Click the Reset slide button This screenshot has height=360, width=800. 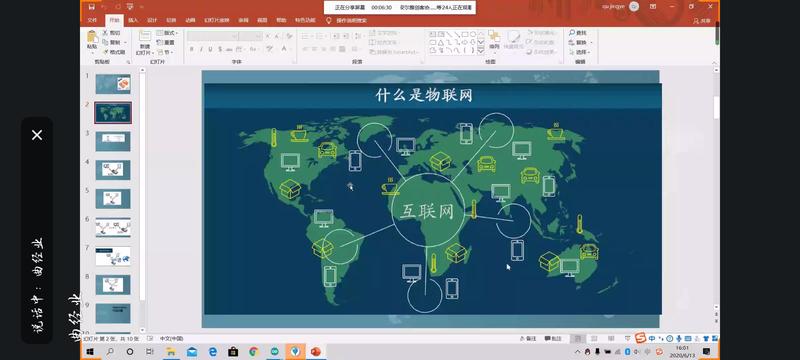pyautogui.click(x=166, y=42)
